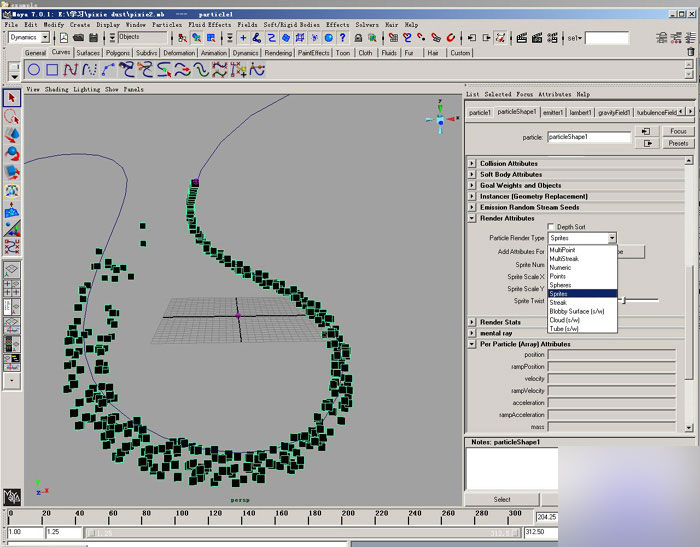Pick the Move tool in toolbox
The image size is (700, 547).
click(12, 135)
